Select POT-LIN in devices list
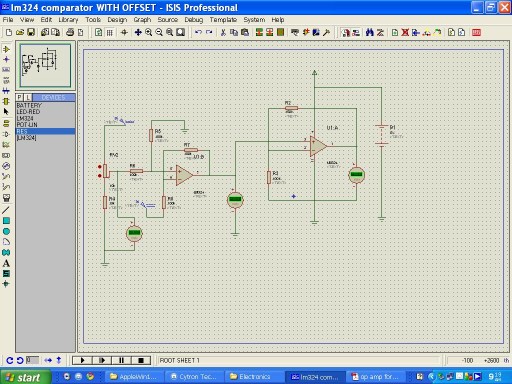The width and height of the screenshot is (512, 384). click(x=45, y=125)
